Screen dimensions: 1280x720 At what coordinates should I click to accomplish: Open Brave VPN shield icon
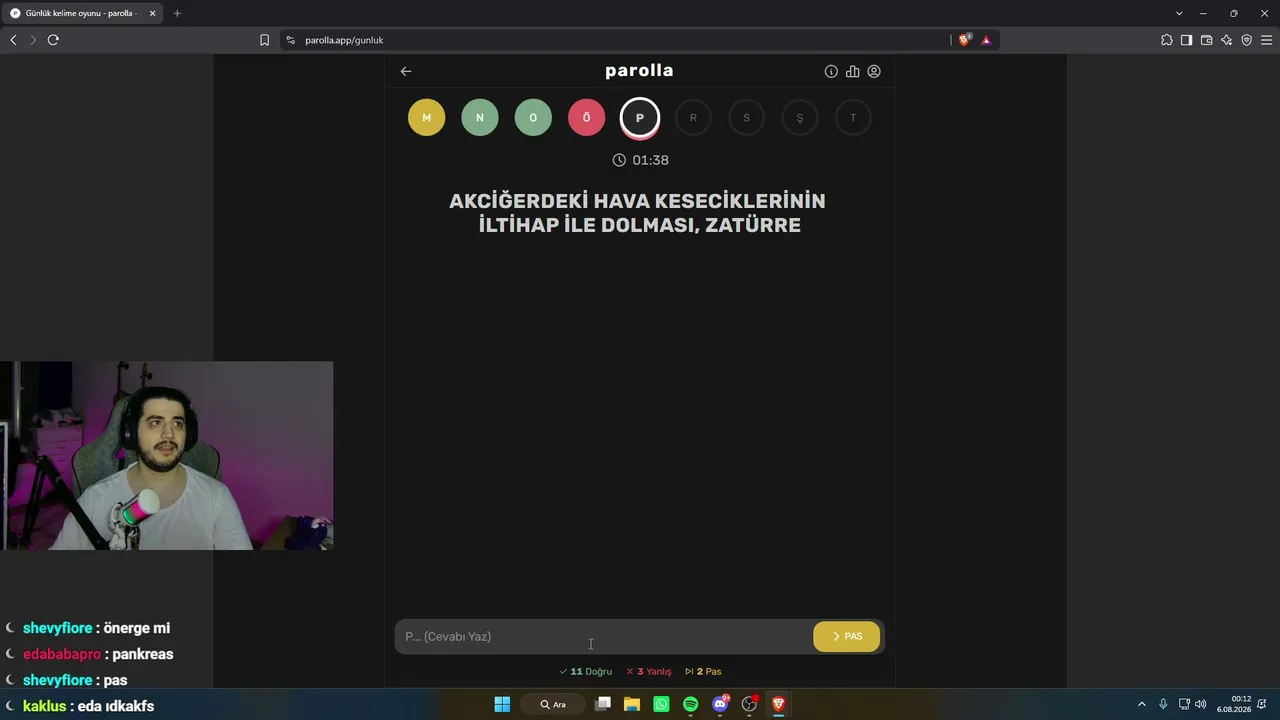click(1246, 40)
